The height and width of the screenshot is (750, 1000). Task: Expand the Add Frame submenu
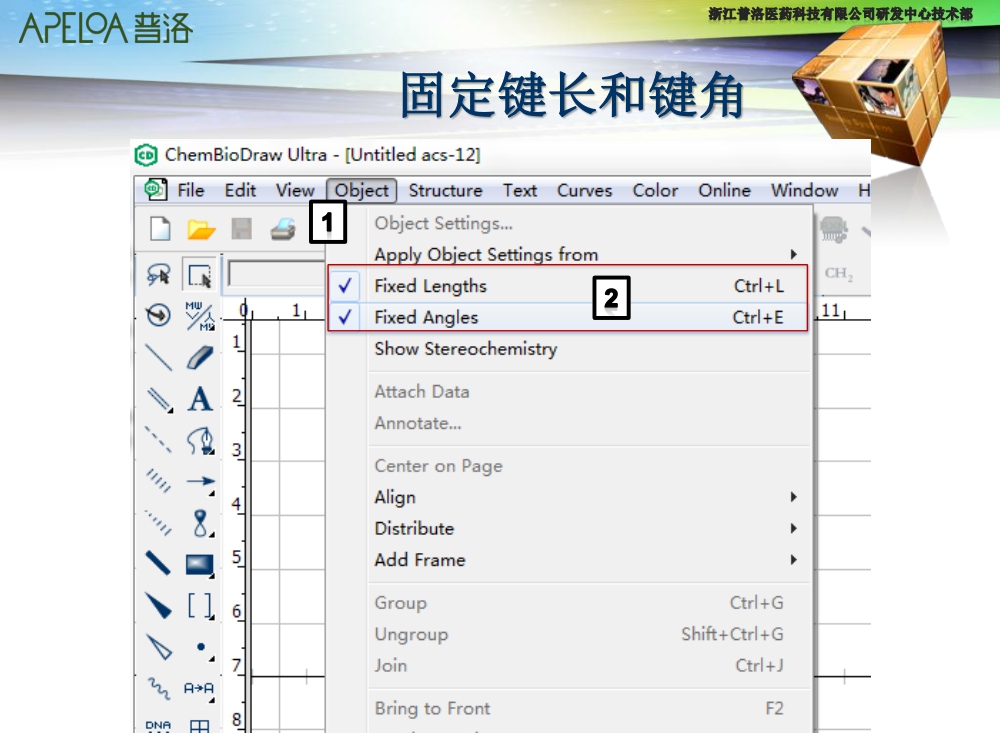pos(568,560)
